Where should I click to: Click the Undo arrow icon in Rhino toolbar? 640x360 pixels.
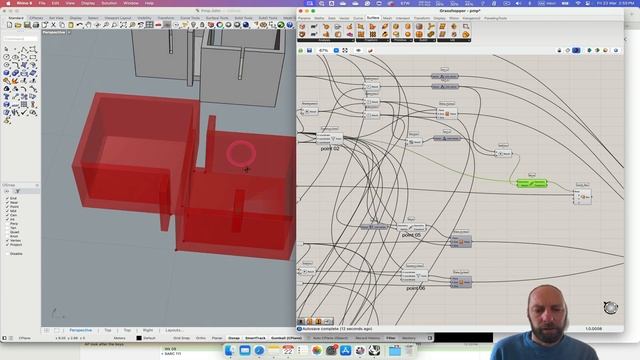(79, 25)
